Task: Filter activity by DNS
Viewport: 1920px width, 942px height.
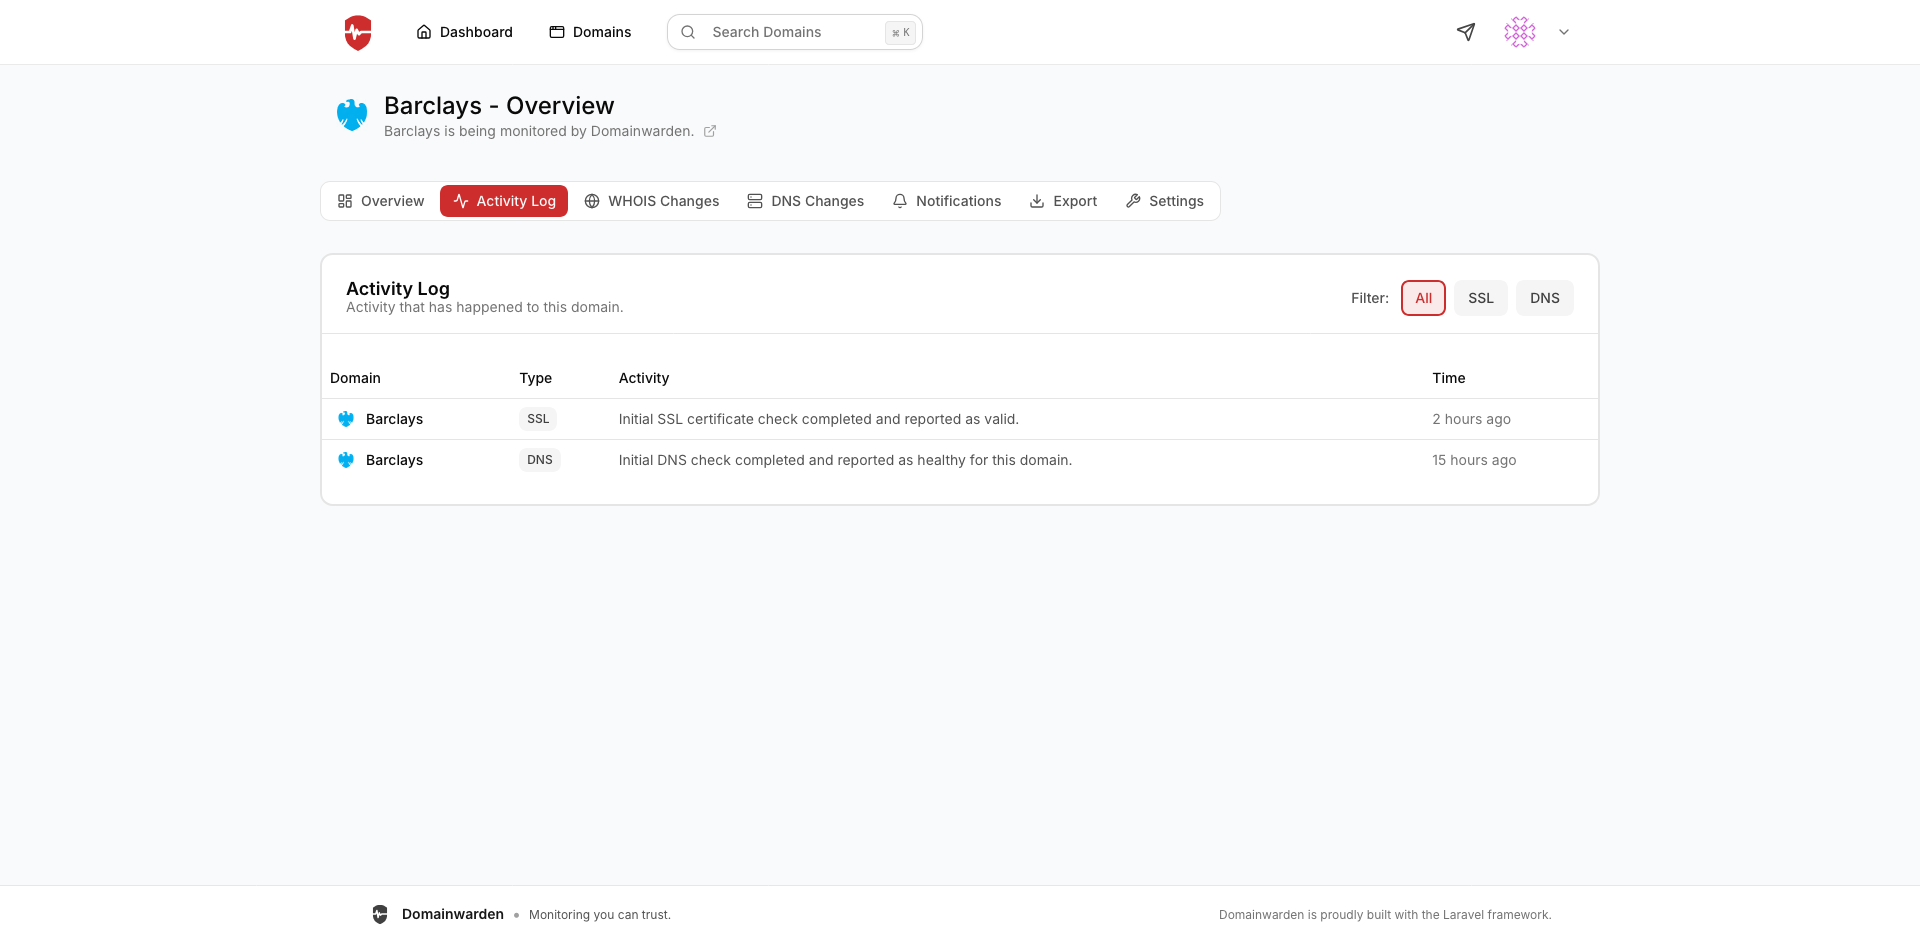Action: (1545, 298)
